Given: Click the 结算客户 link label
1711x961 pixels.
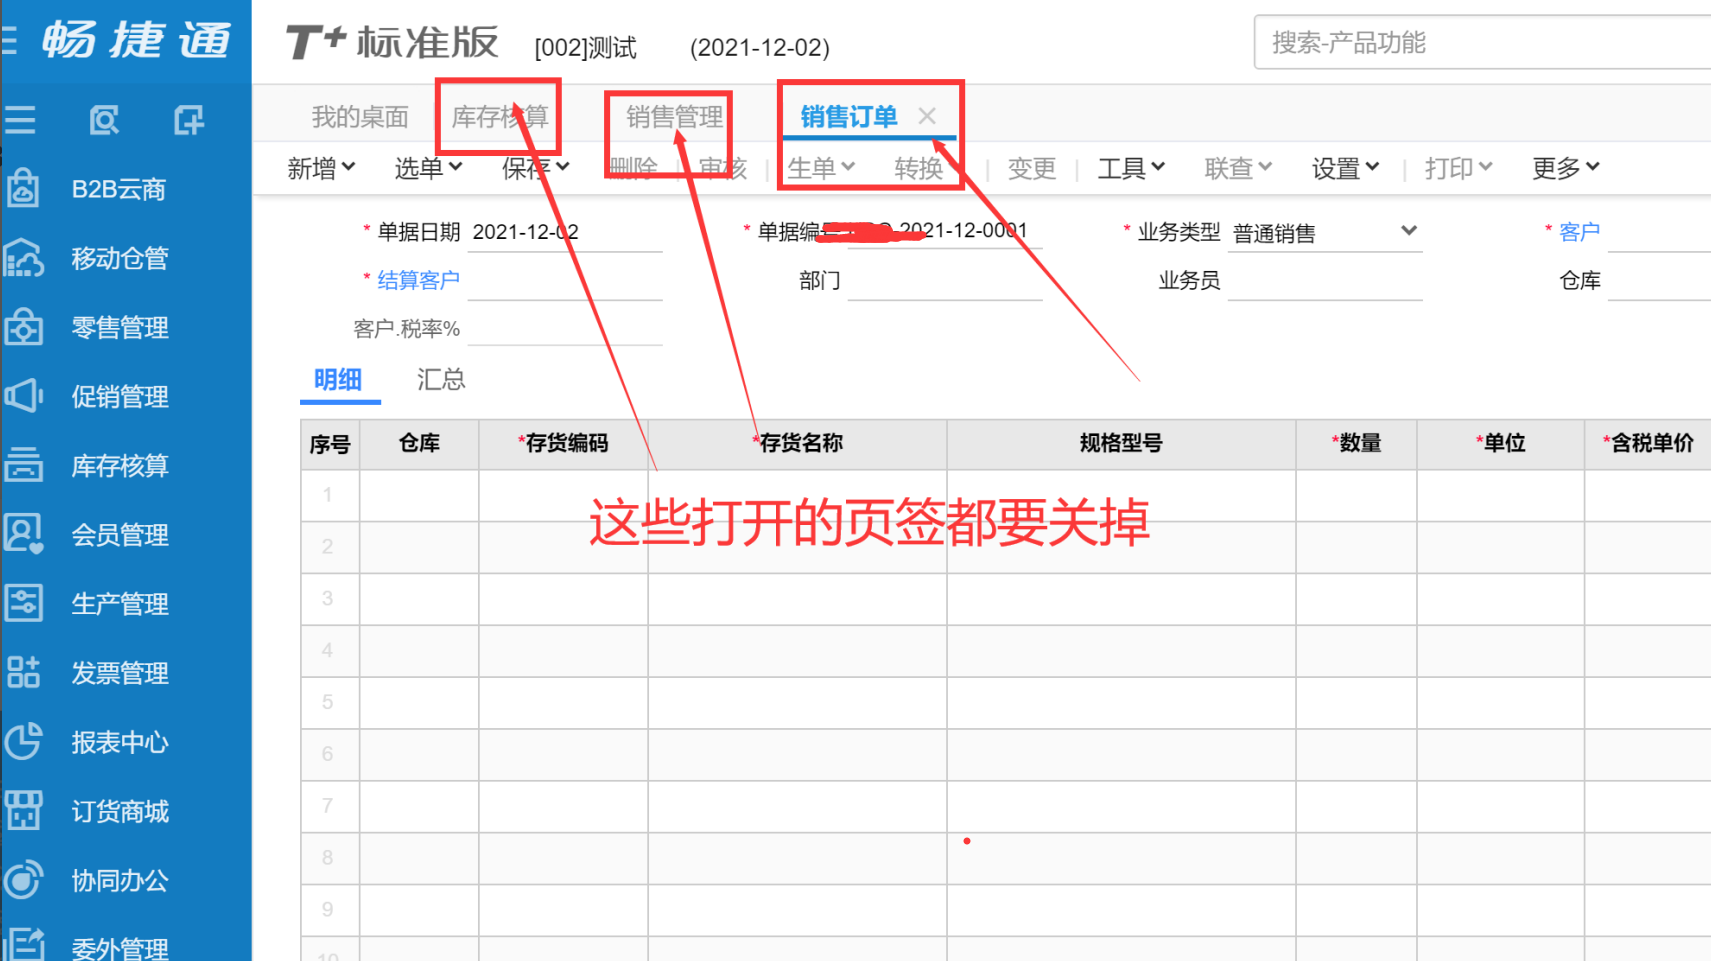Looking at the screenshot, I should point(418,280).
